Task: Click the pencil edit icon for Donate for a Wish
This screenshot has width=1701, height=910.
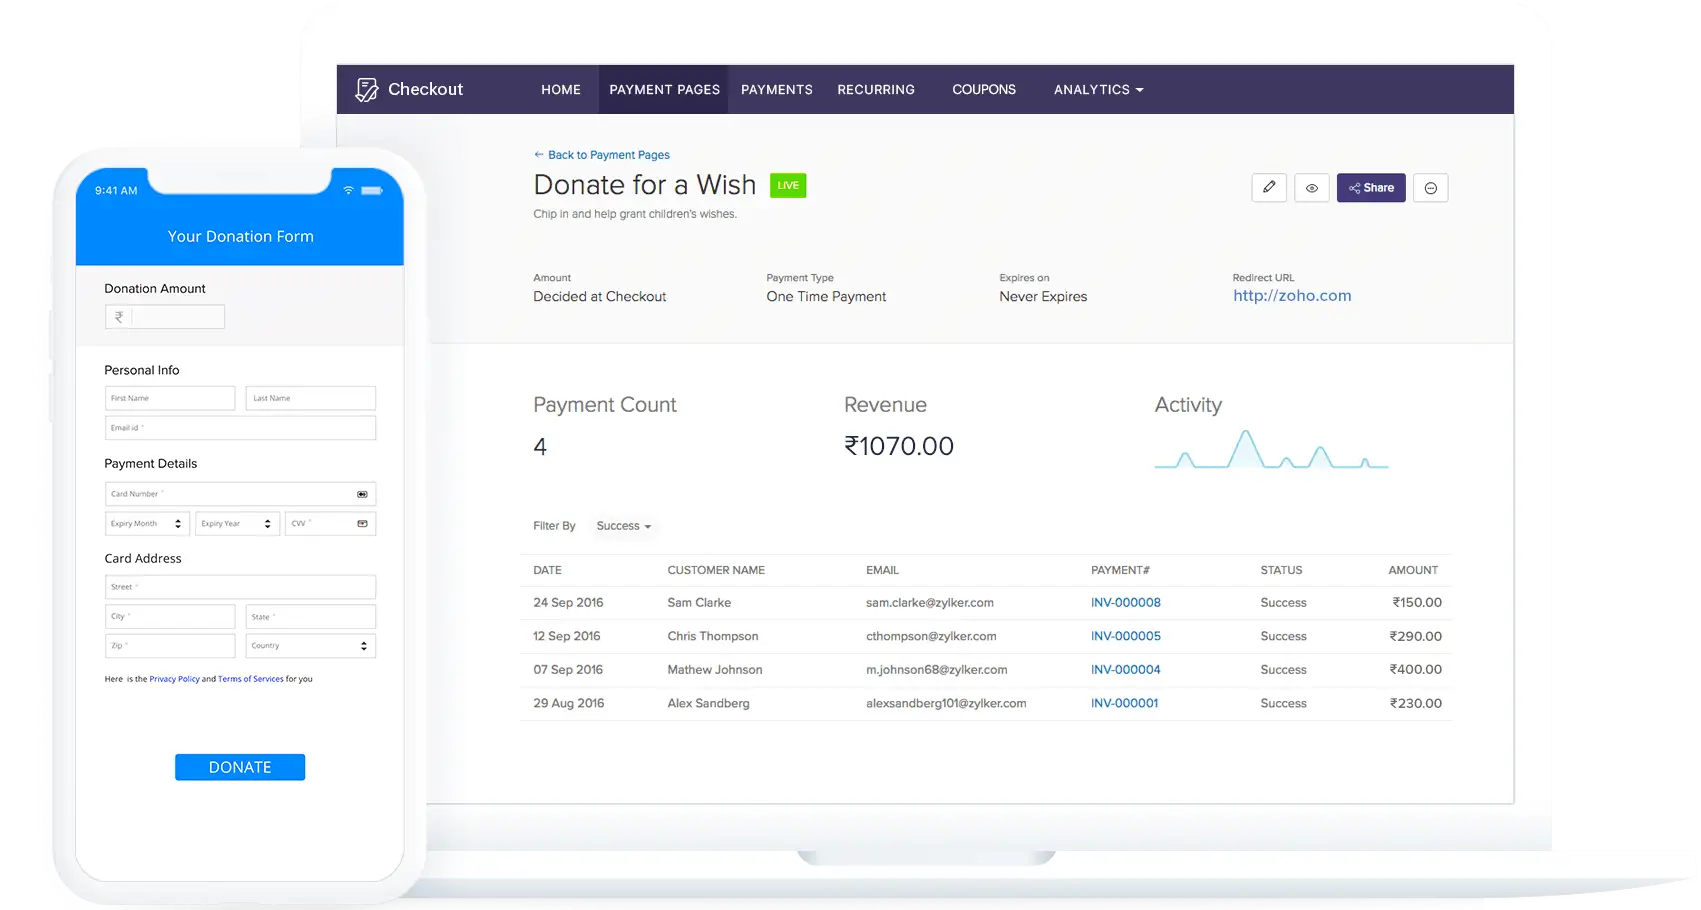Action: [x=1269, y=187]
